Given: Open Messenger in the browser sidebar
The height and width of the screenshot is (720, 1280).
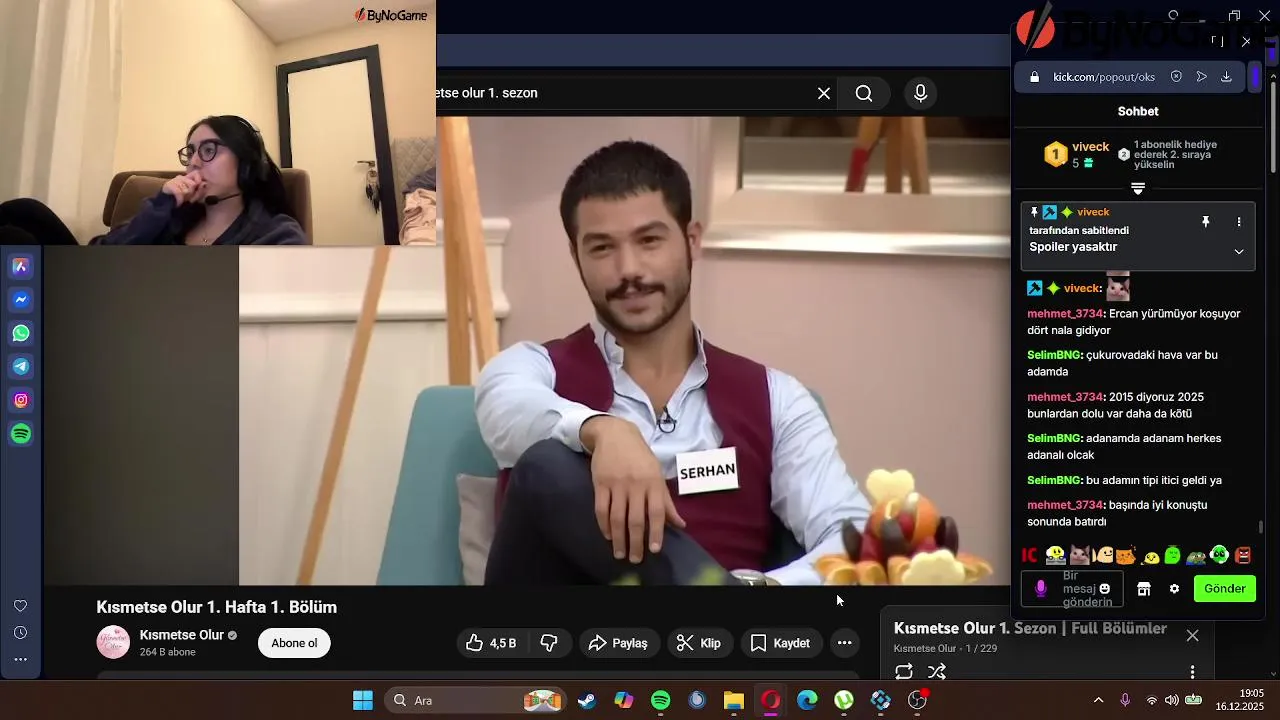Looking at the screenshot, I should coord(21,300).
